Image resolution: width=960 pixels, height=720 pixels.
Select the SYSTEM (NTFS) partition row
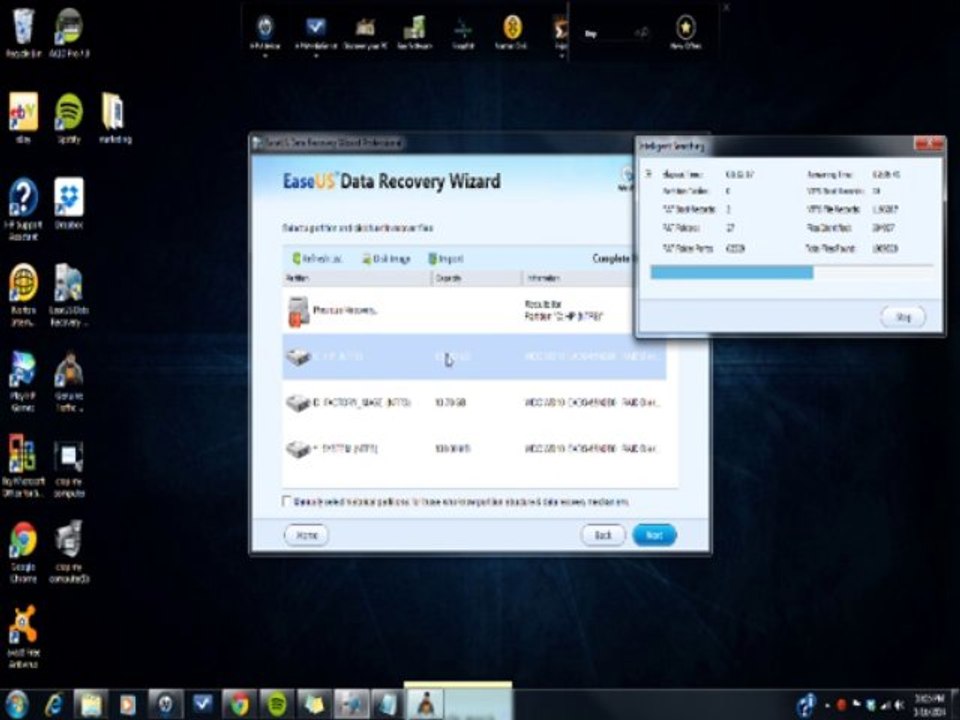click(474, 449)
